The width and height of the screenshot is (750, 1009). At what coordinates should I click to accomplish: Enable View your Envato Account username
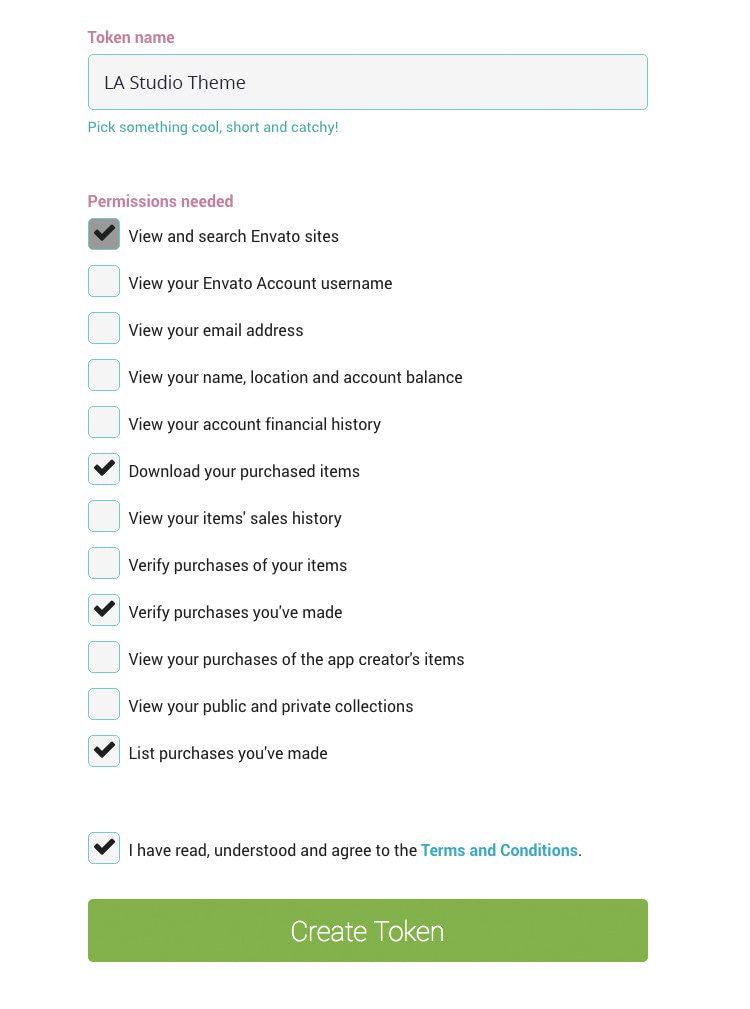tap(104, 282)
